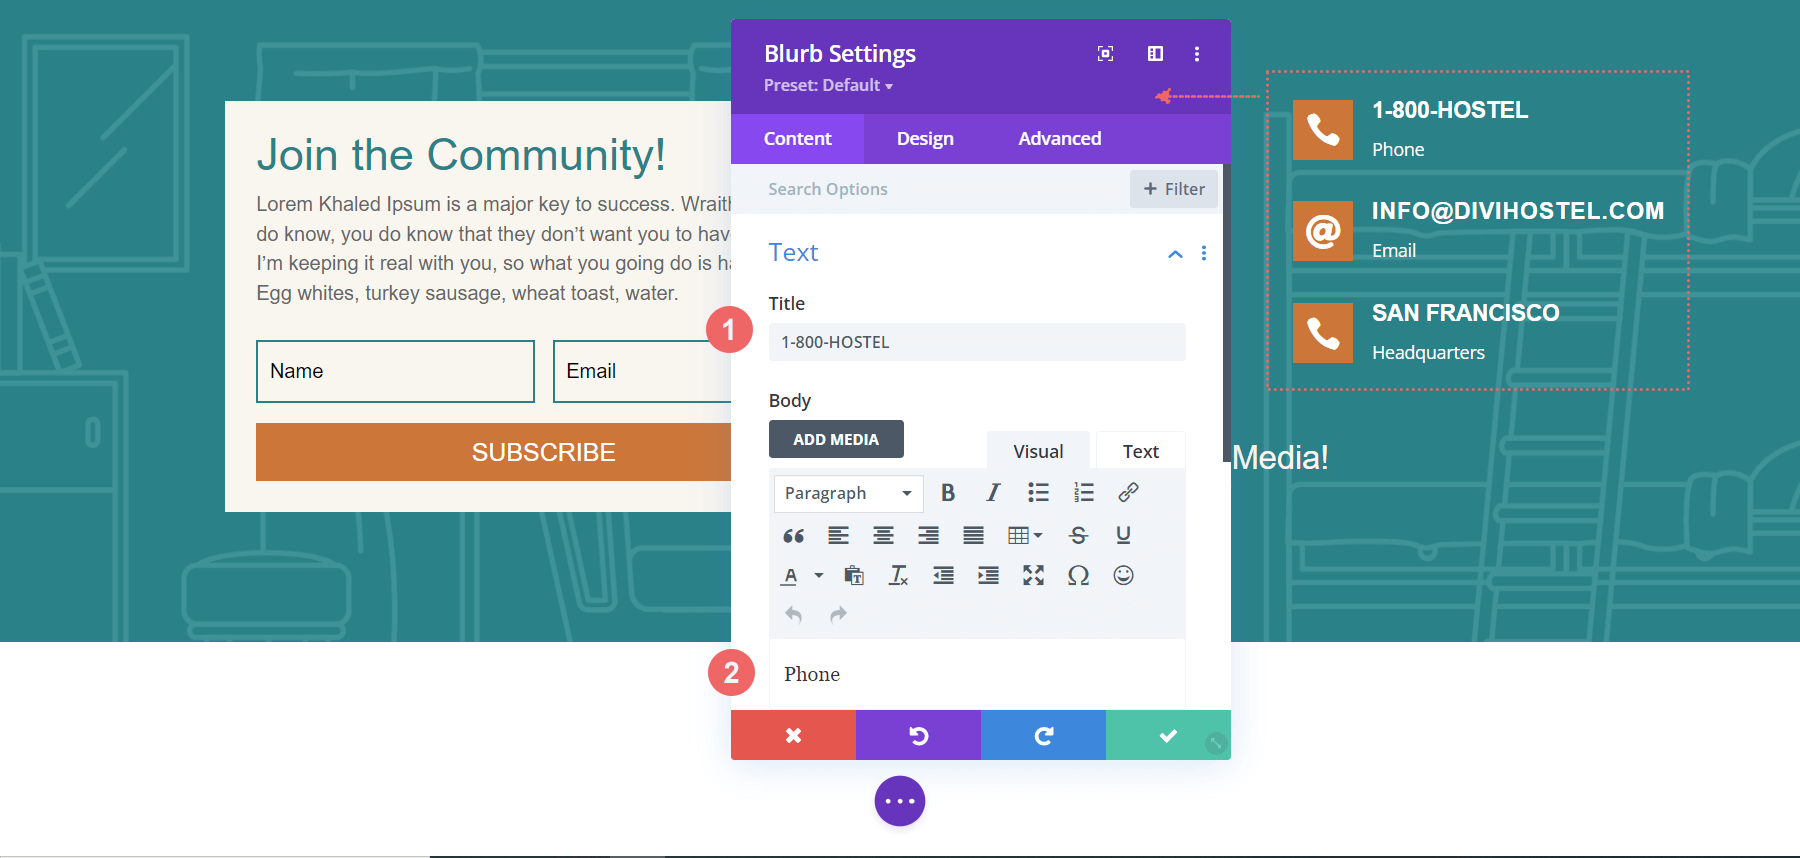This screenshot has width=1800, height=858.
Task: Toggle bold formatting
Action: point(948,493)
